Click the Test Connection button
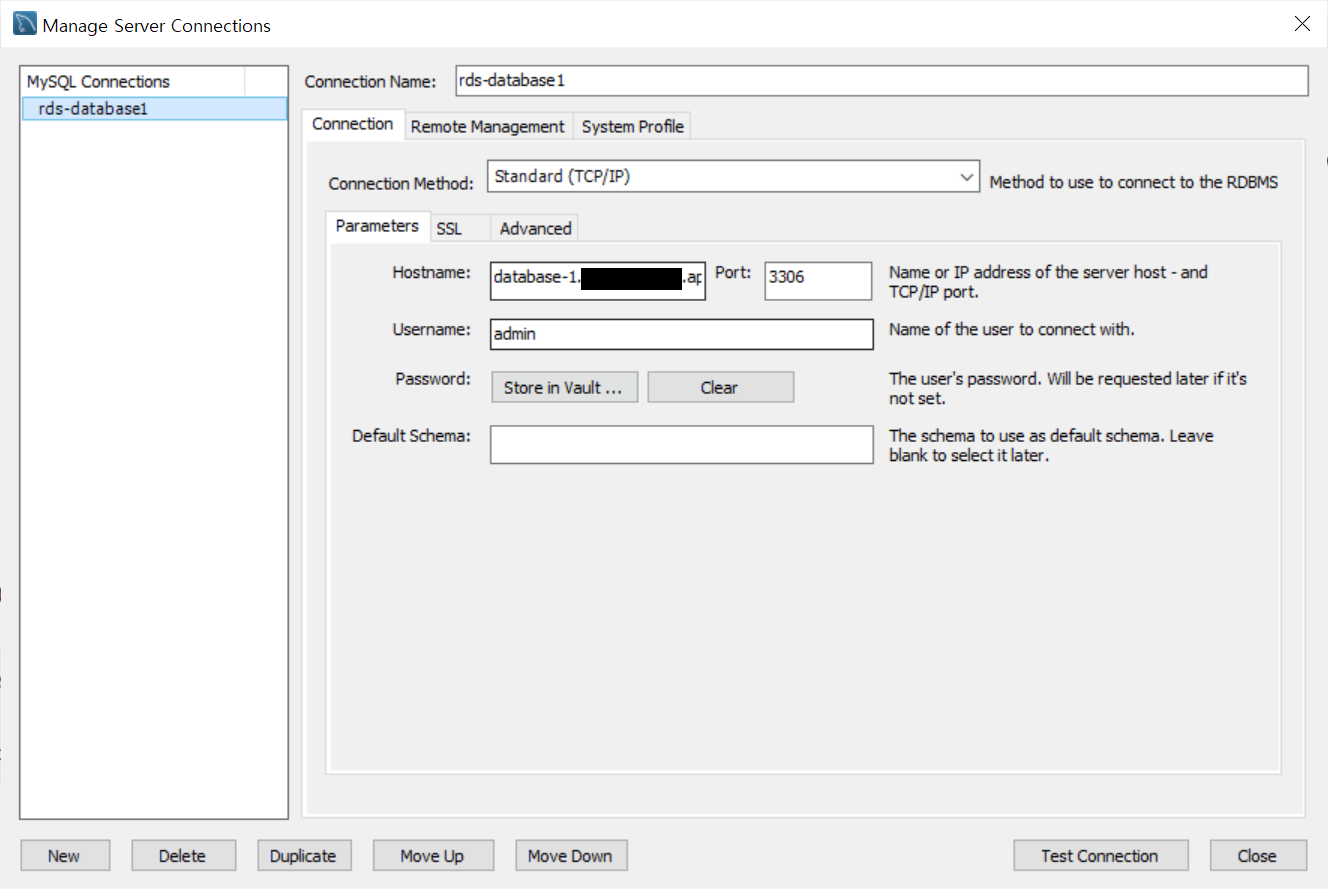The image size is (1328, 889). click(1100, 856)
